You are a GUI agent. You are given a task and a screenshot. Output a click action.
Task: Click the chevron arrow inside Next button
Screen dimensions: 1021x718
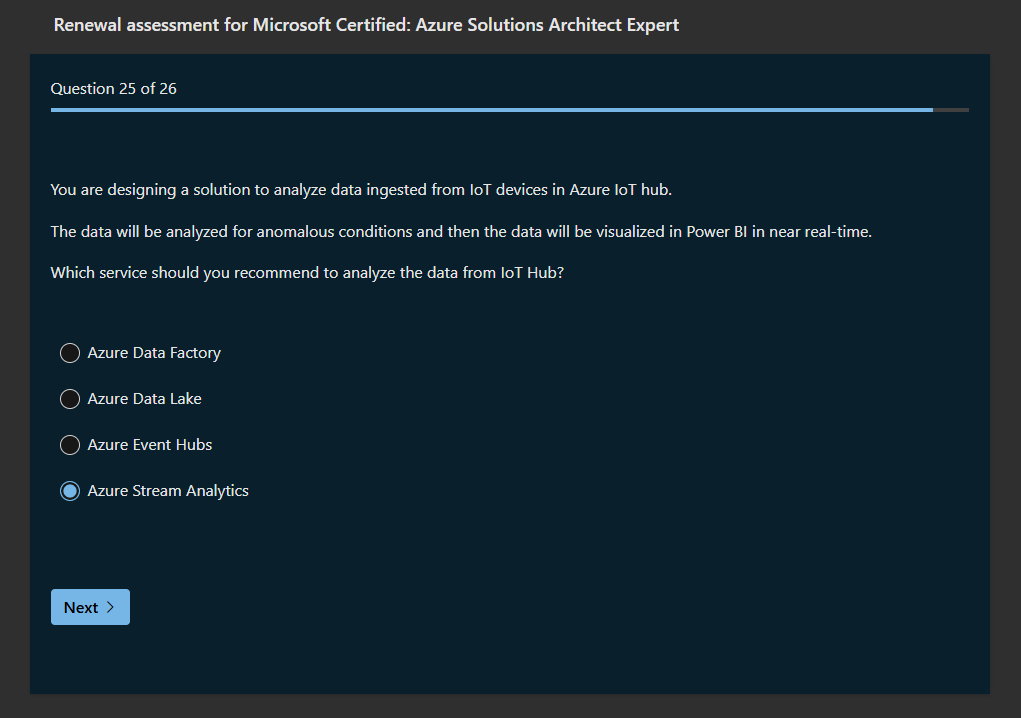110,607
